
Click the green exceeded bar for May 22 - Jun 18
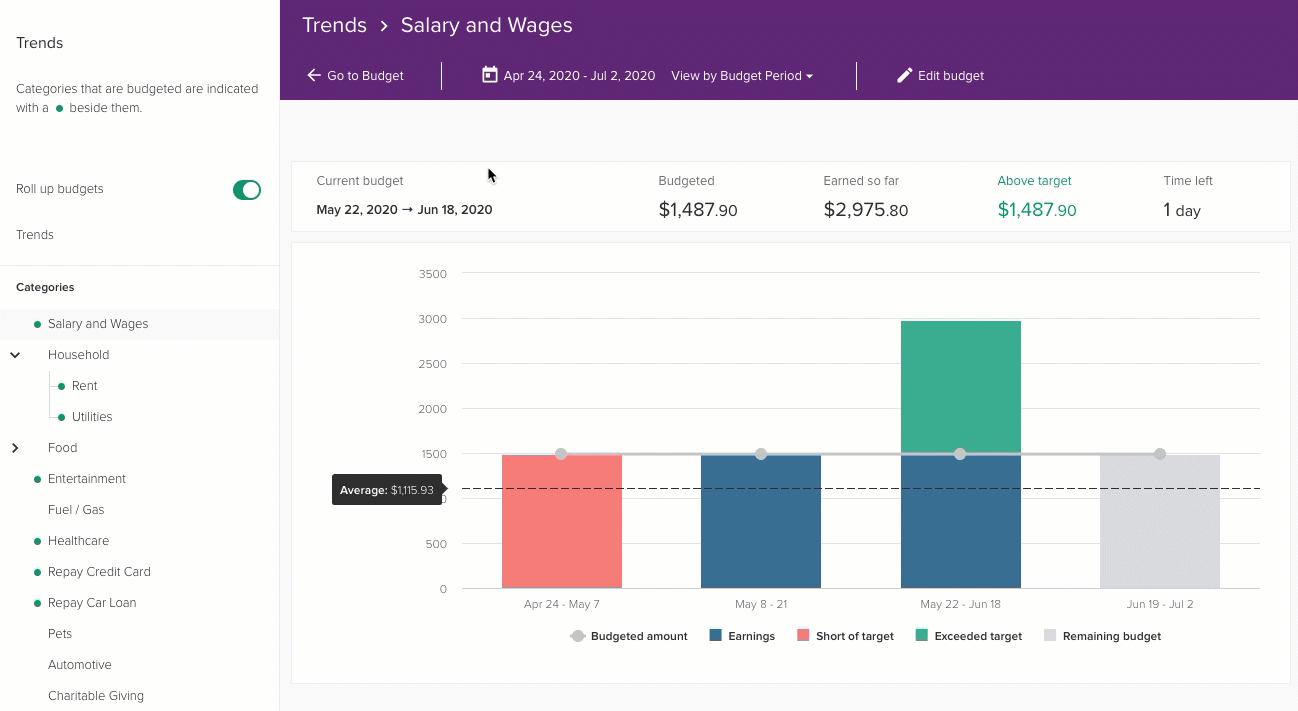click(960, 387)
